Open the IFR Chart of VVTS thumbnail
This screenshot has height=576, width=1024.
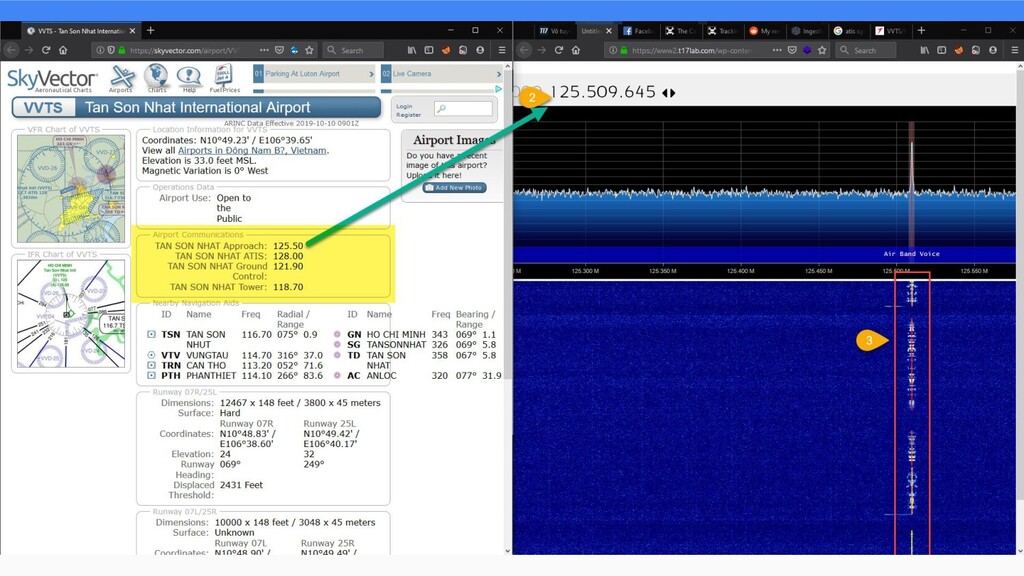click(x=71, y=313)
